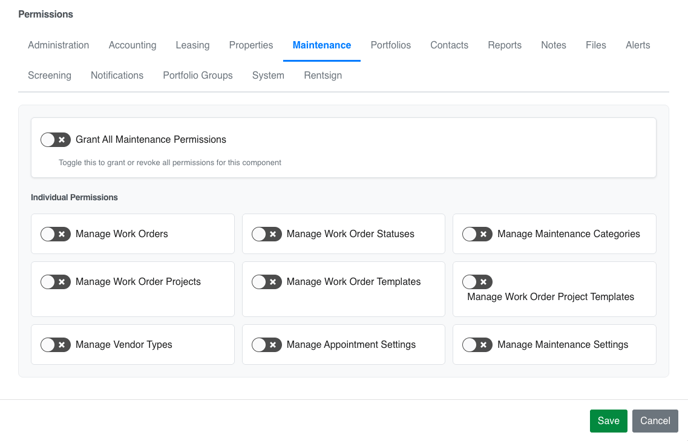Enable Manage Vendor Types permission

click(55, 344)
